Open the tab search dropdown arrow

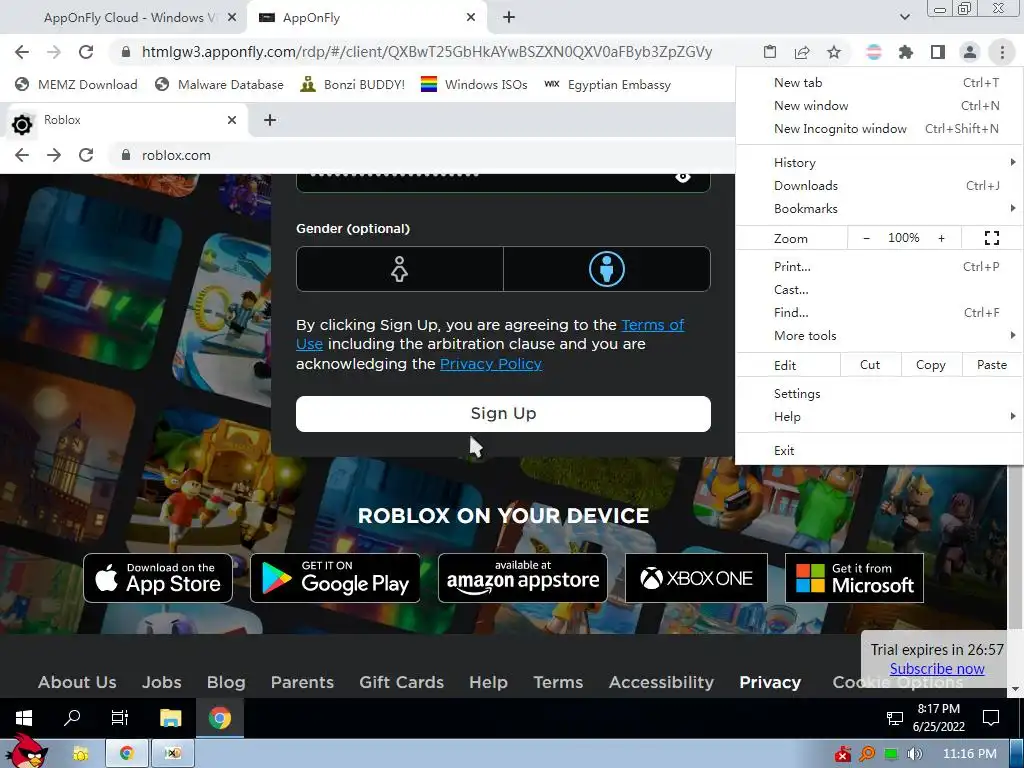904,17
